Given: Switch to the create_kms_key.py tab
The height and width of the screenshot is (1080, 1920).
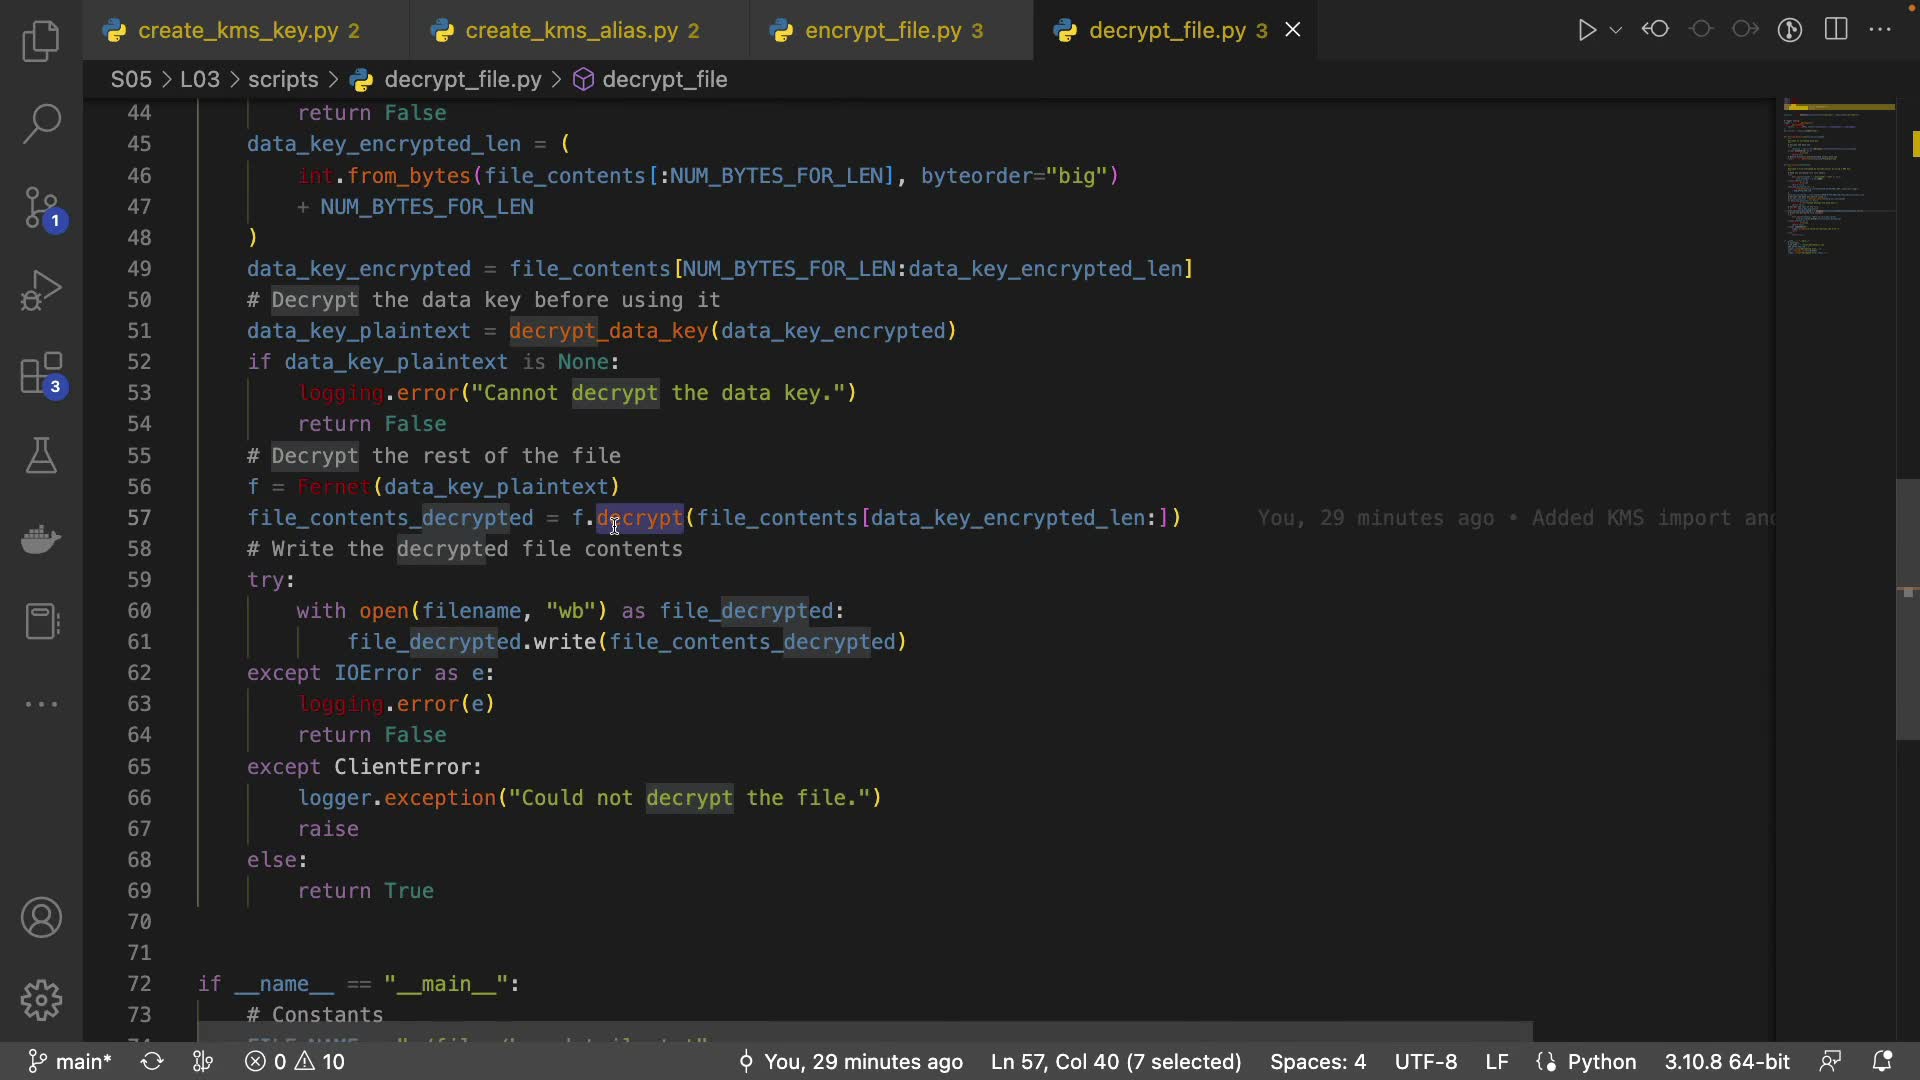Looking at the screenshot, I should coord(238,31).
